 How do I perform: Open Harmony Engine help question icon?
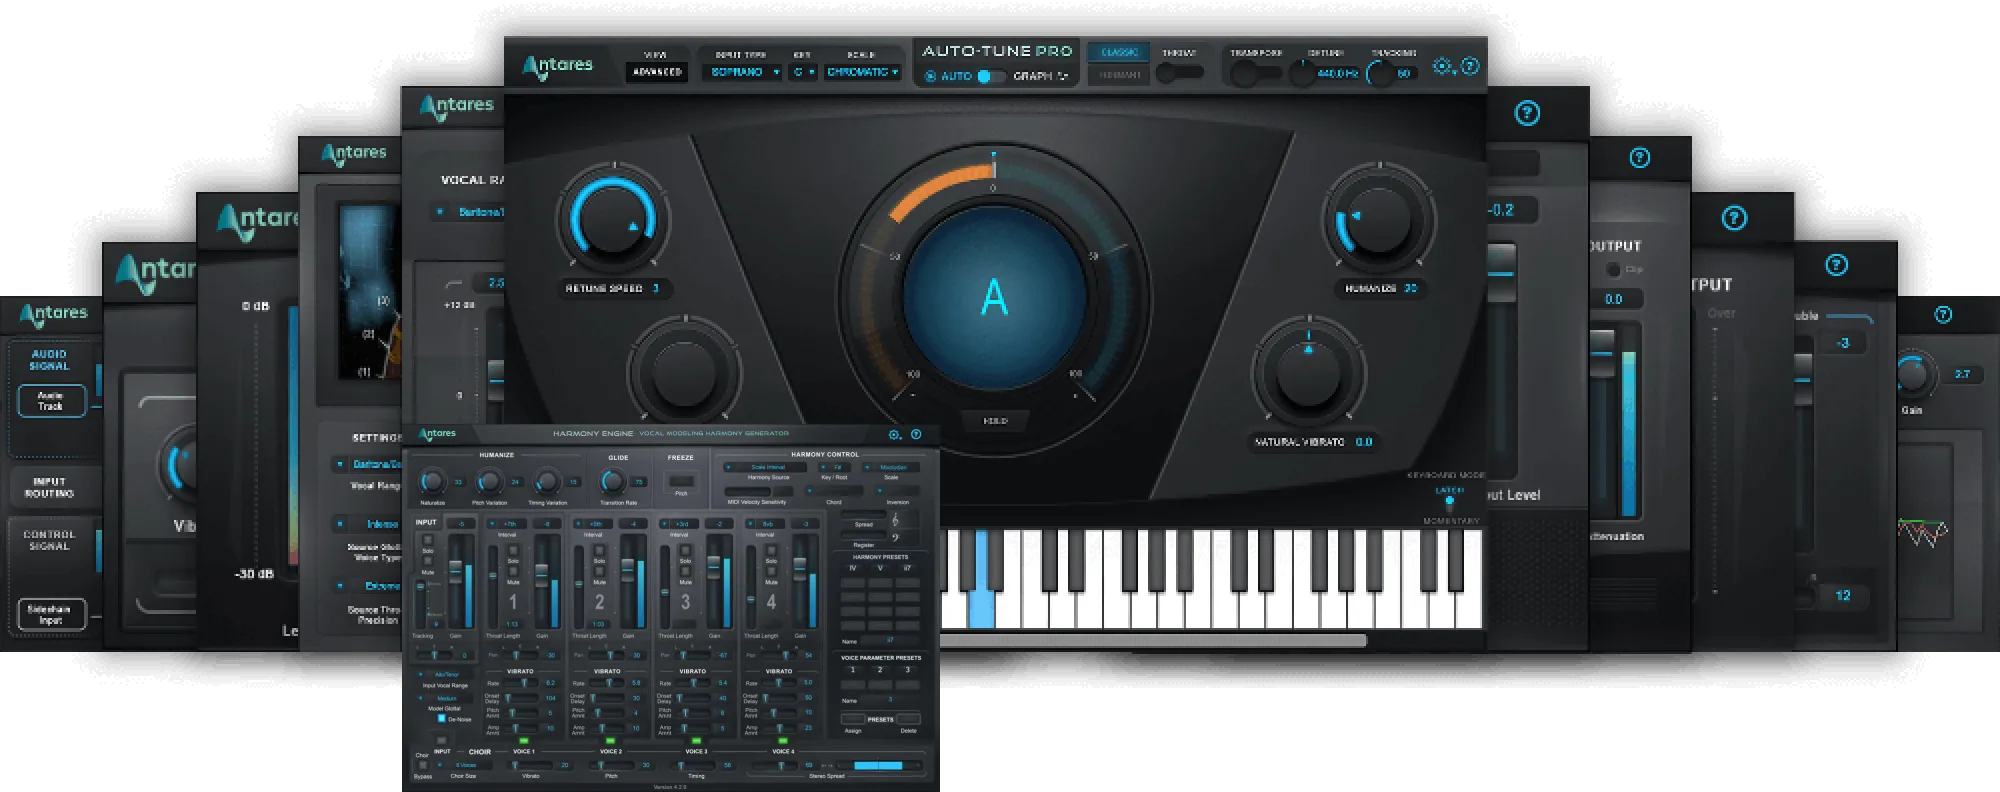pos(916,434)
